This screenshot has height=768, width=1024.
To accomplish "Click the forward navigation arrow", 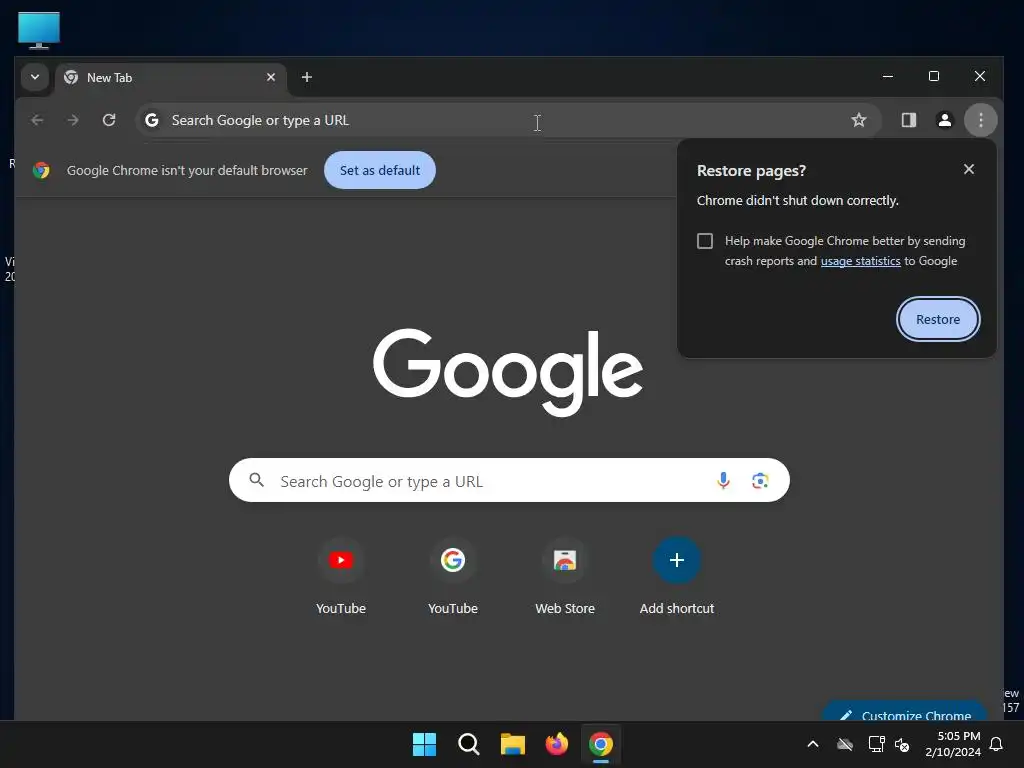I will point(72,120).
